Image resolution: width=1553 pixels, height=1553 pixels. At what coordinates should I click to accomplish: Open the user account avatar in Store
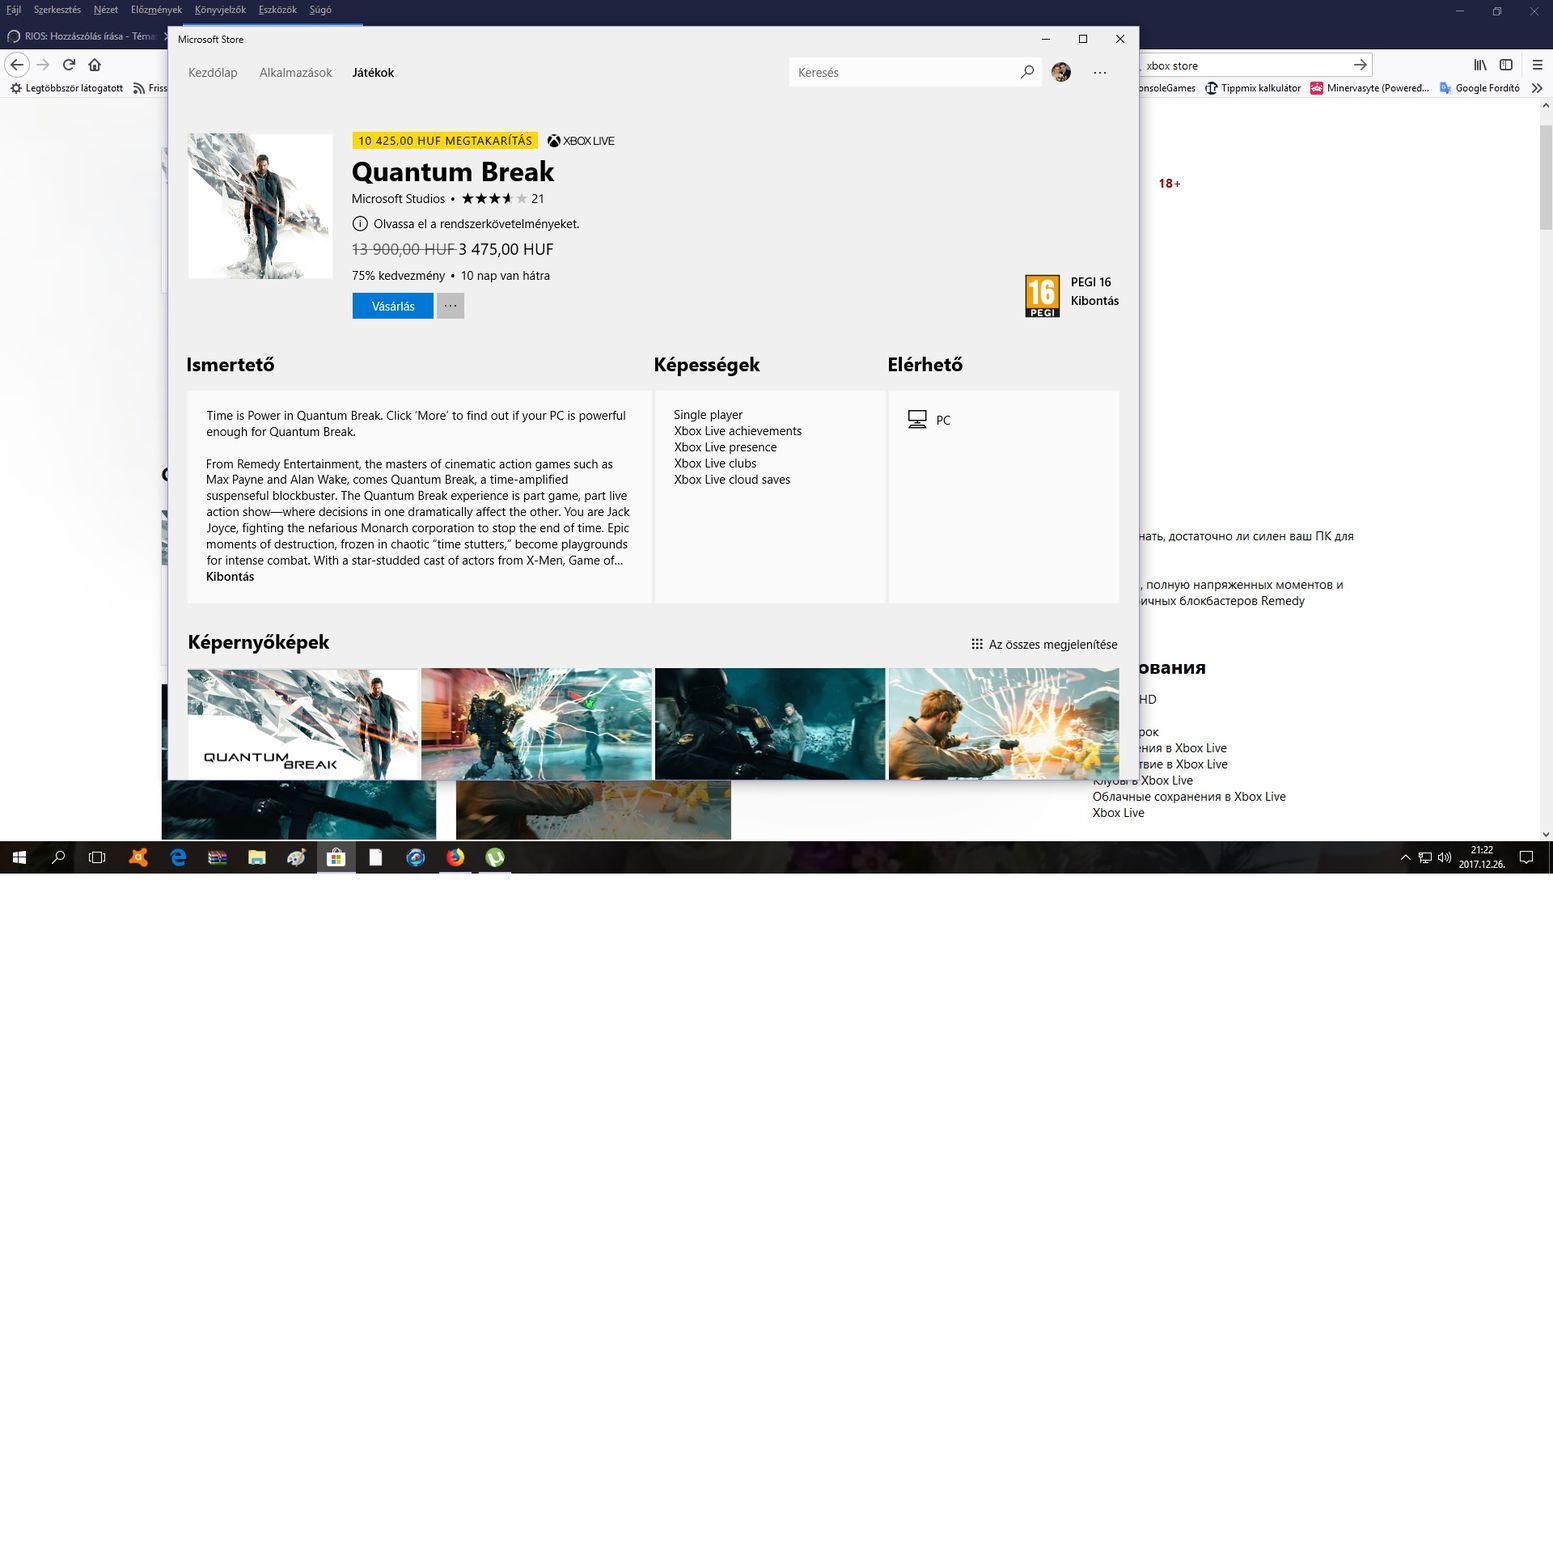[x=1061, y=72]
